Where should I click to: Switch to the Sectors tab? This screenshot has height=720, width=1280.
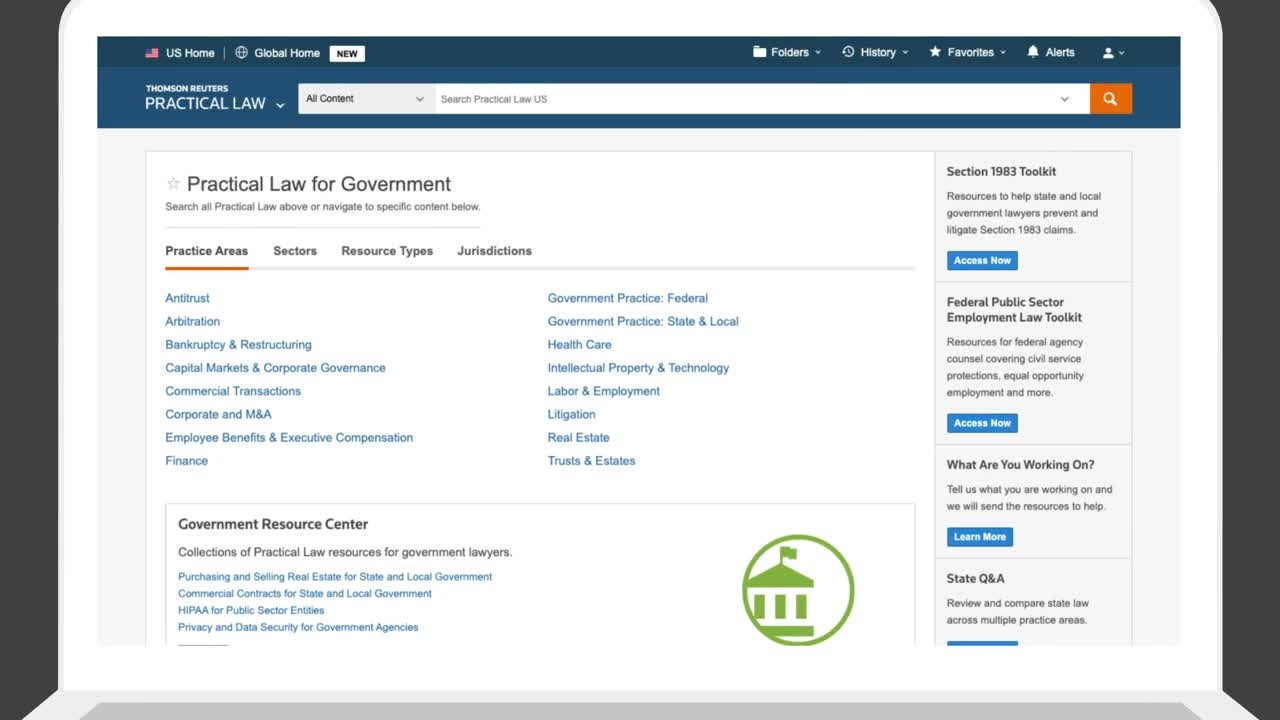pos(295,251)
